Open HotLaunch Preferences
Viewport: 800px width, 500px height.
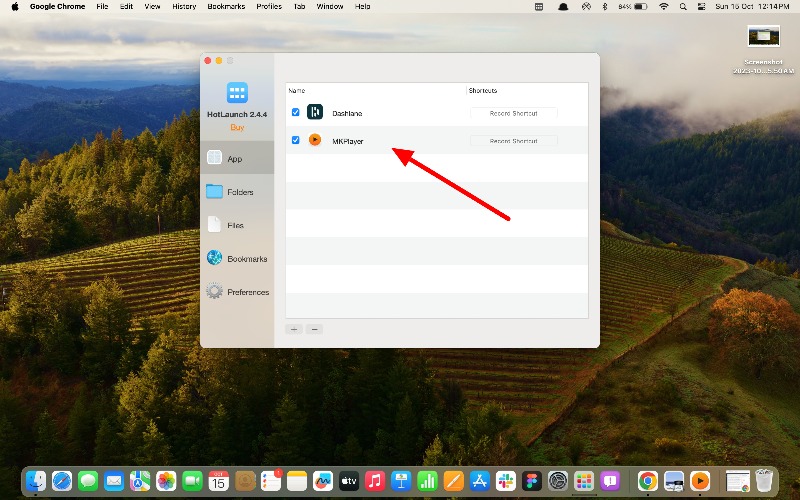(x=237, y=291)
